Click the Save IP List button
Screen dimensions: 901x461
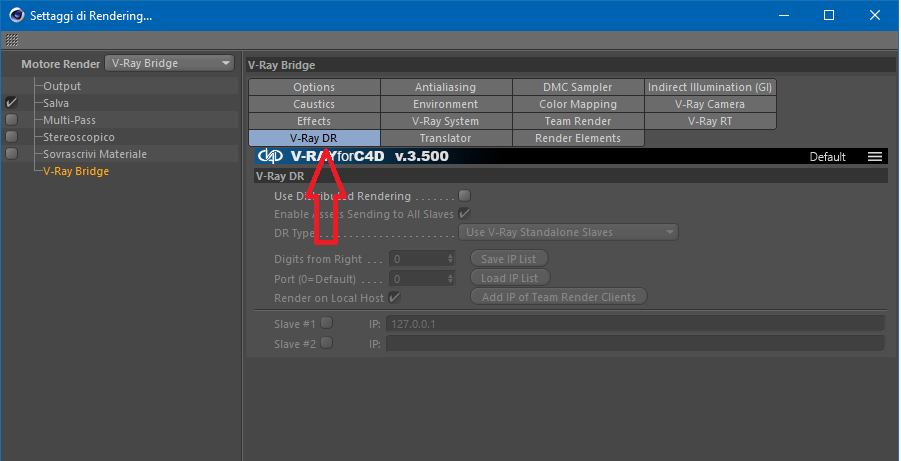click(x=509, y=259)
